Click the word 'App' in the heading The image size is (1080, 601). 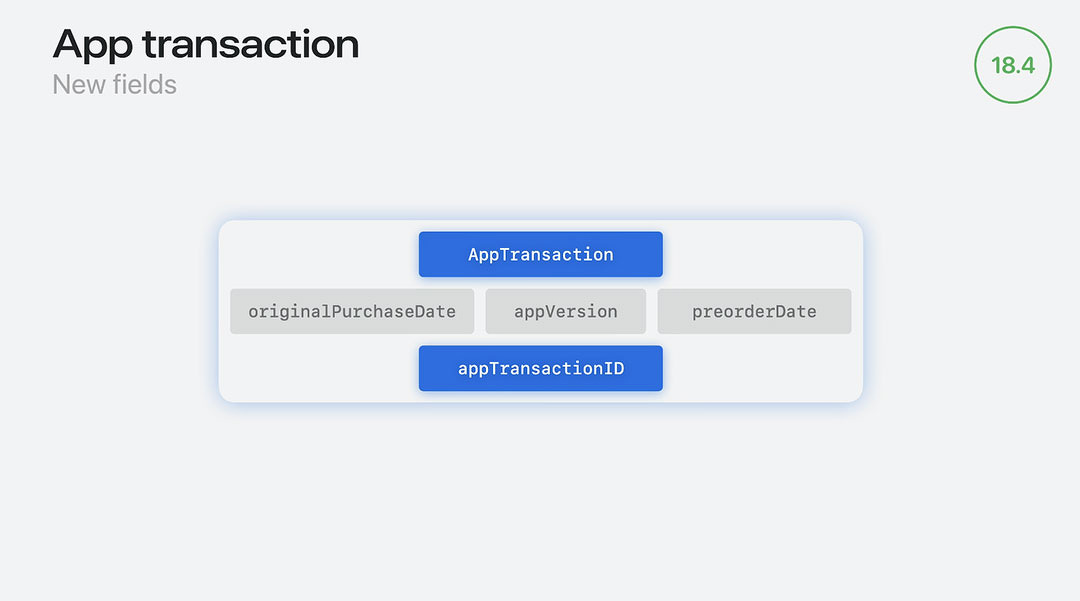[92, 46]
